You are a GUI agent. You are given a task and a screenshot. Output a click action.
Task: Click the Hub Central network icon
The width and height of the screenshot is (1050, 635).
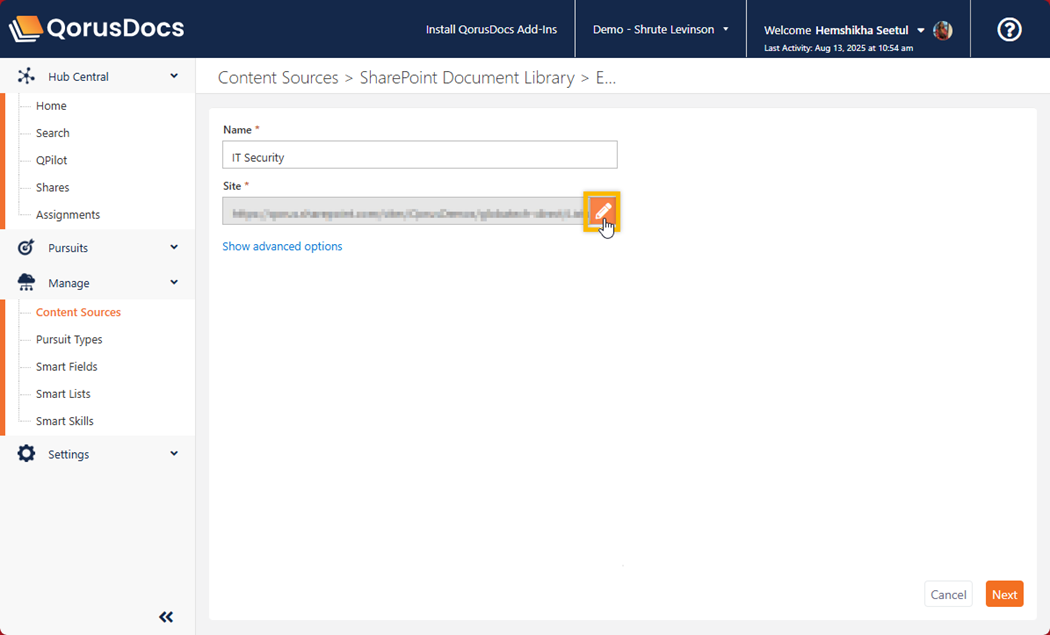pyautogui.click(x=27, y=76)
